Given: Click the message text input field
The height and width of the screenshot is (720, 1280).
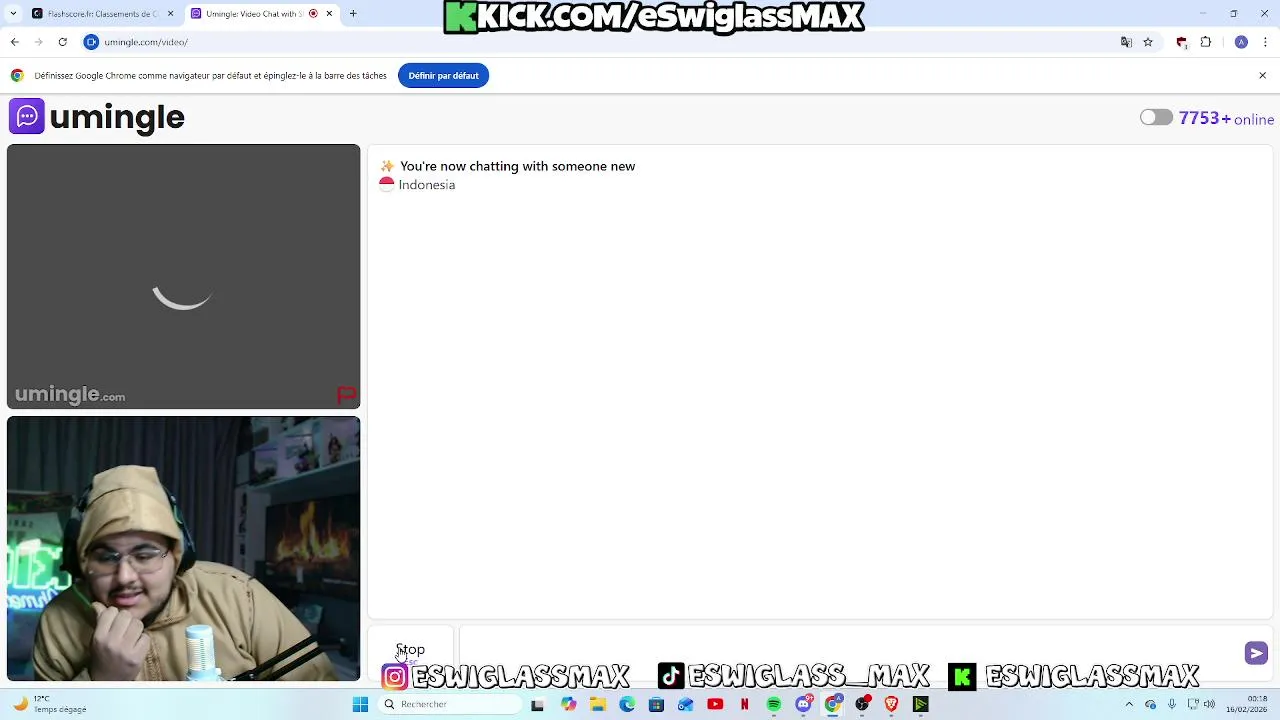Looking at the screenshot, I should [x=850, y=652].
